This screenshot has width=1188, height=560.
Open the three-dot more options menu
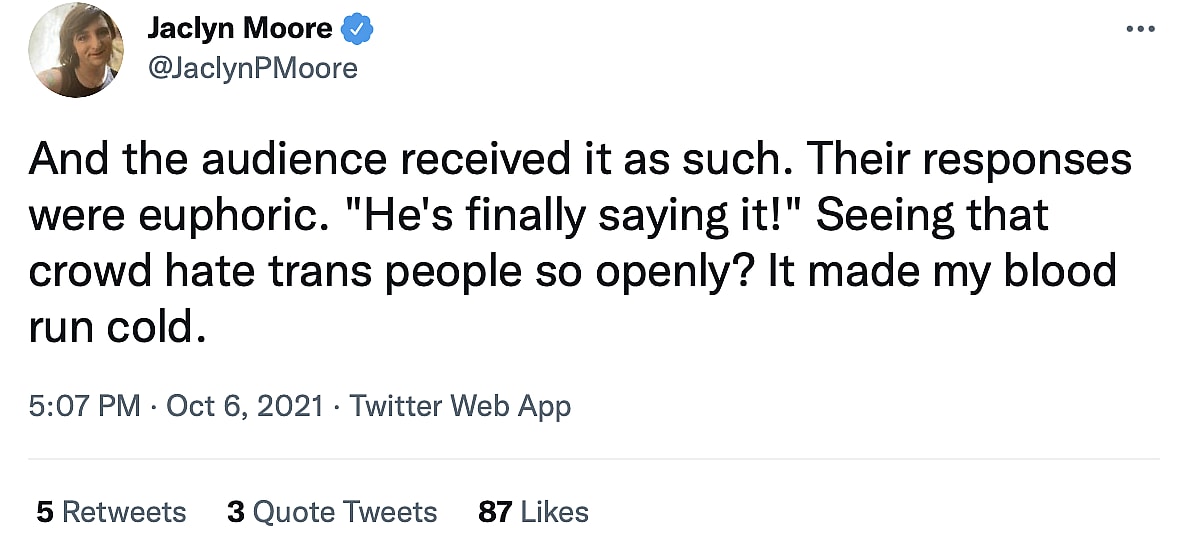[1140, 29]
